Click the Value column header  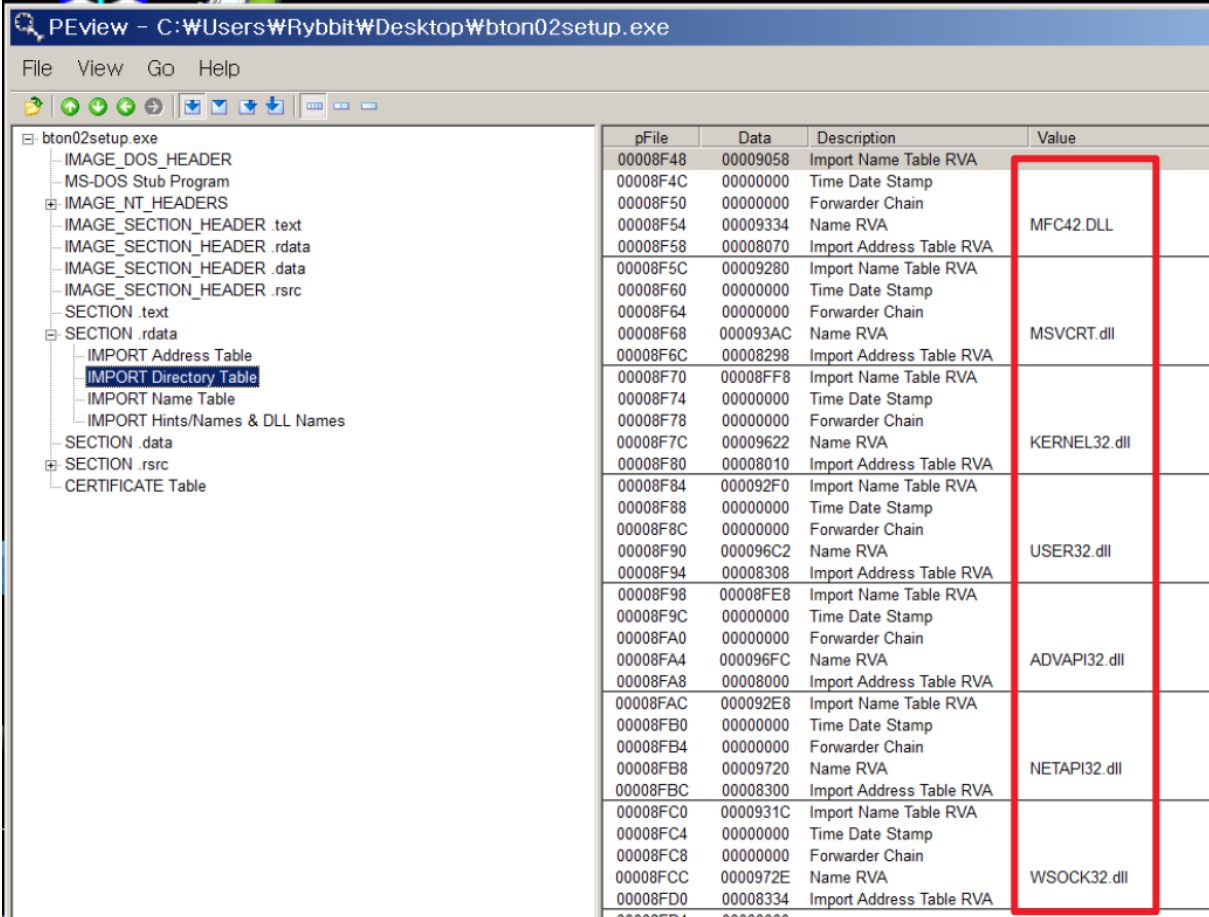pos(1118,138)
